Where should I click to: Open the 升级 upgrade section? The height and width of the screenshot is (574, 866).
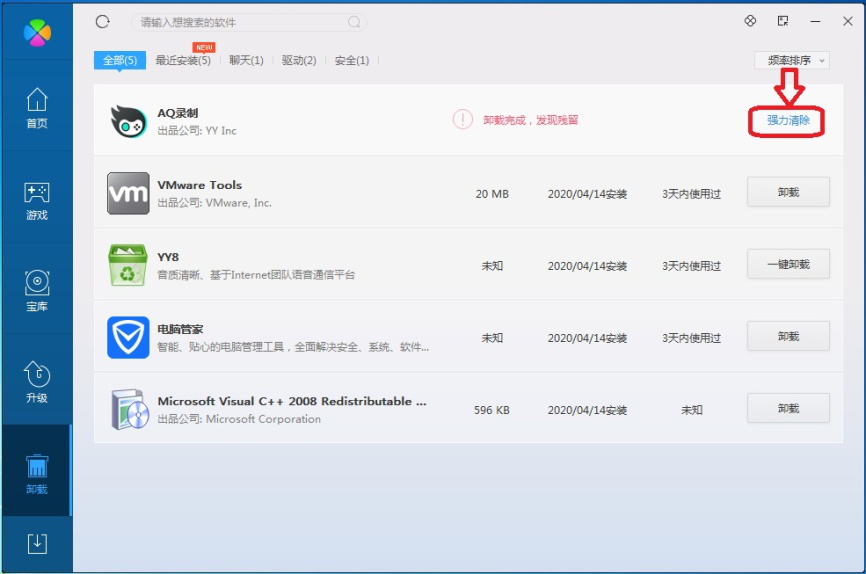[x=36, y=382]
